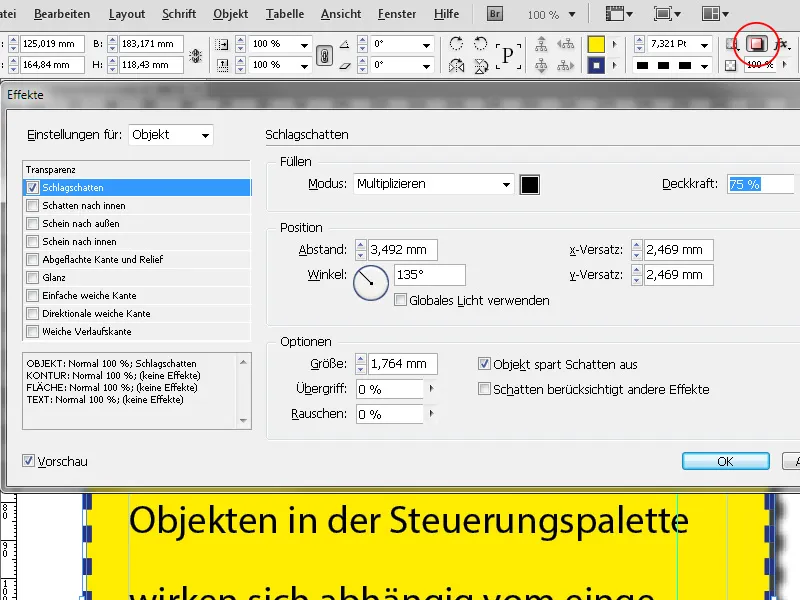Toggle the Vorschau preview checkbox
This screenshot has width=800, height=600.
tap(29, 461)
